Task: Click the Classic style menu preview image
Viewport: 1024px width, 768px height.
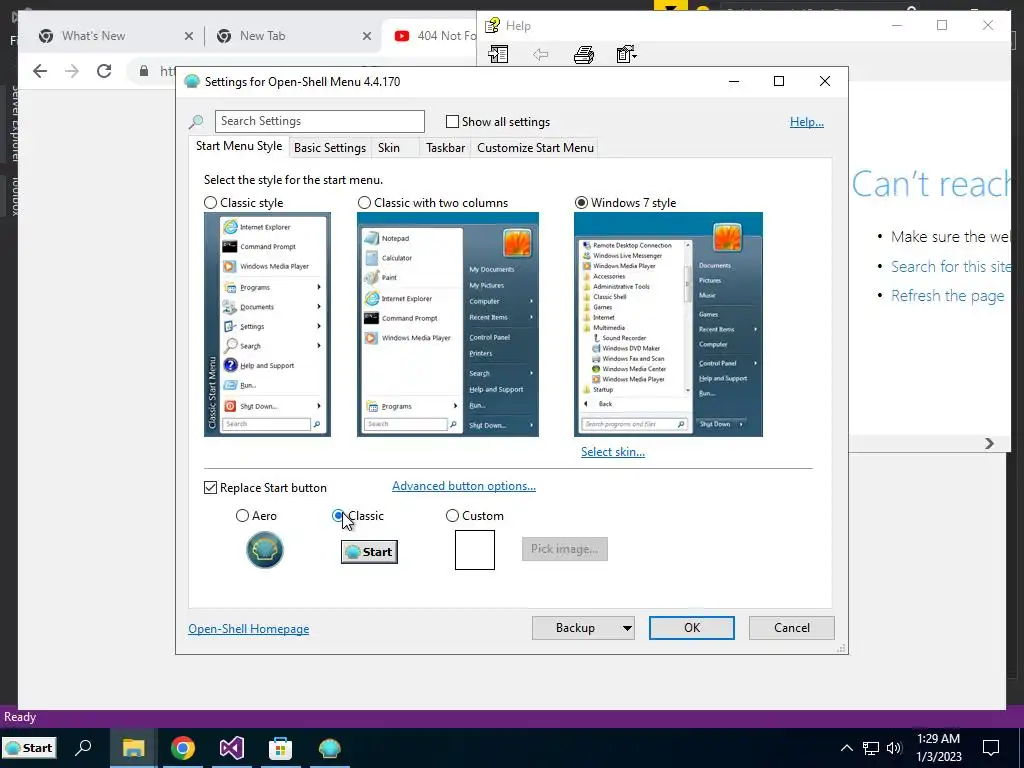Action: [267, 325]
